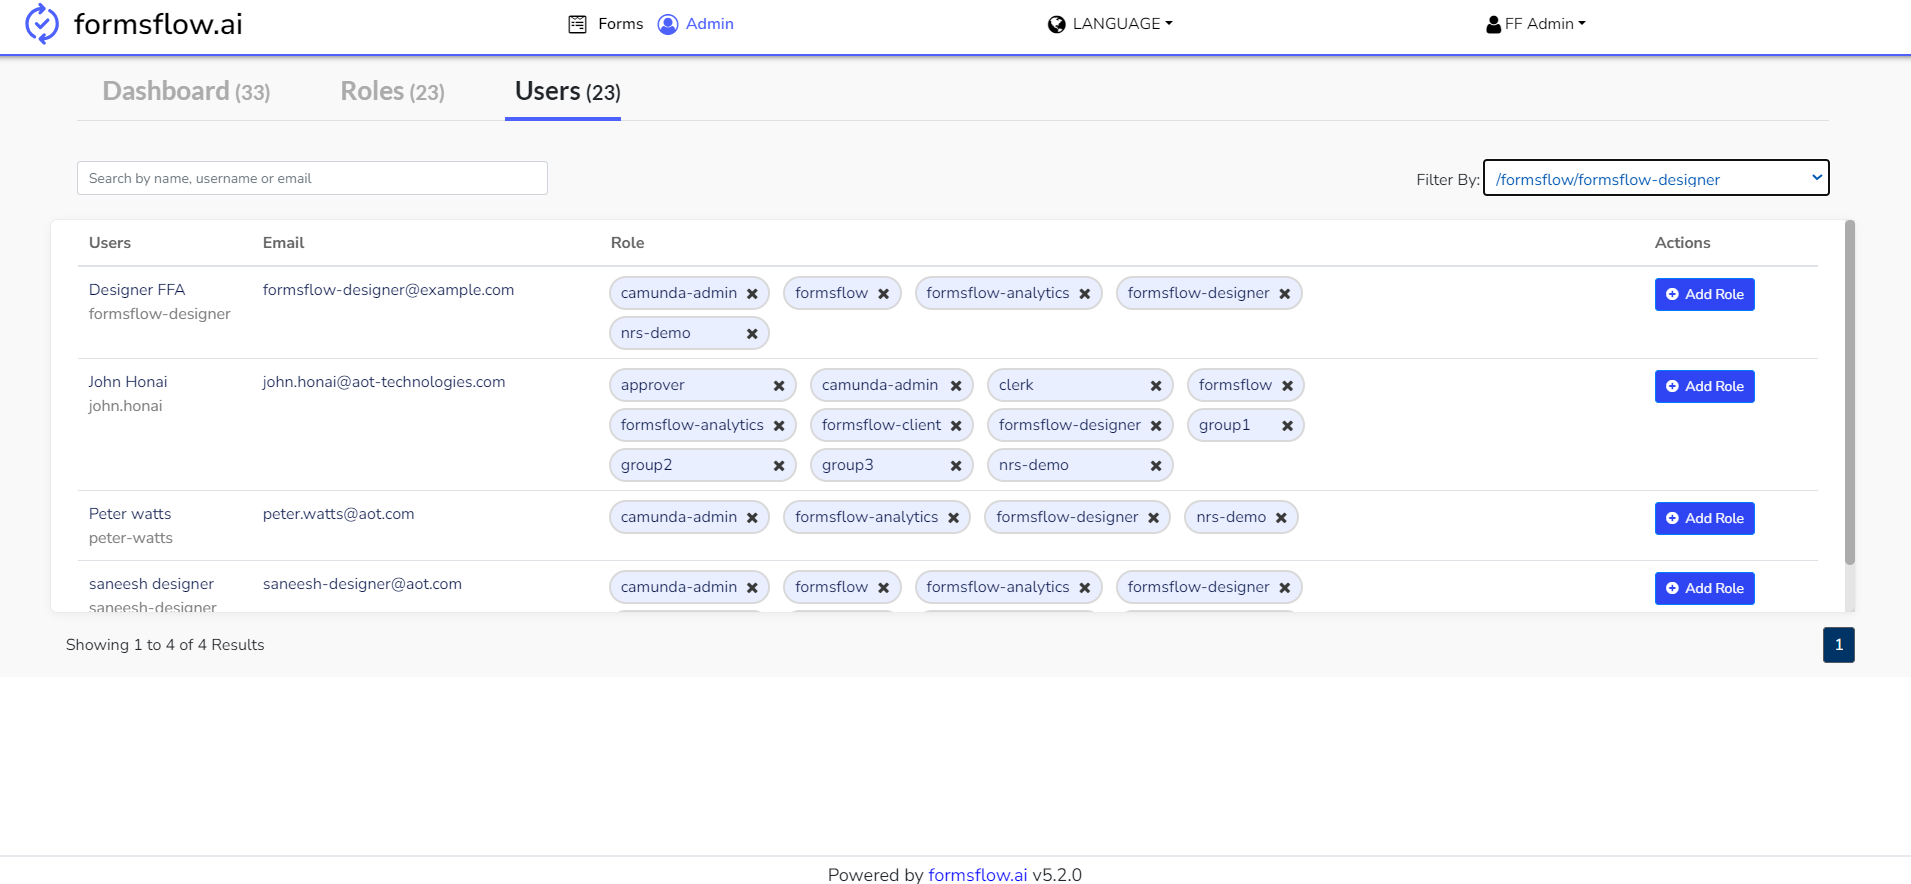The width and height of the screenshot is (1911, 884).
Task: Open the FF Admin user menu
Action: pyautogui.click(x=1536, y=24)
